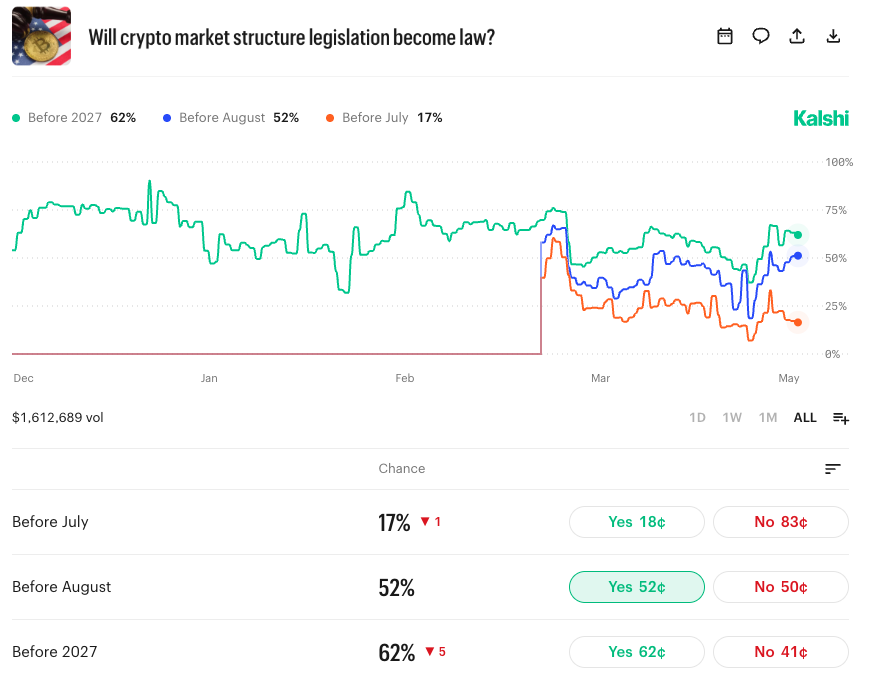This screenshot has height=682, width=888.
Task: Open the sort icon in Chance header
Action: click(x=832, y=468)
